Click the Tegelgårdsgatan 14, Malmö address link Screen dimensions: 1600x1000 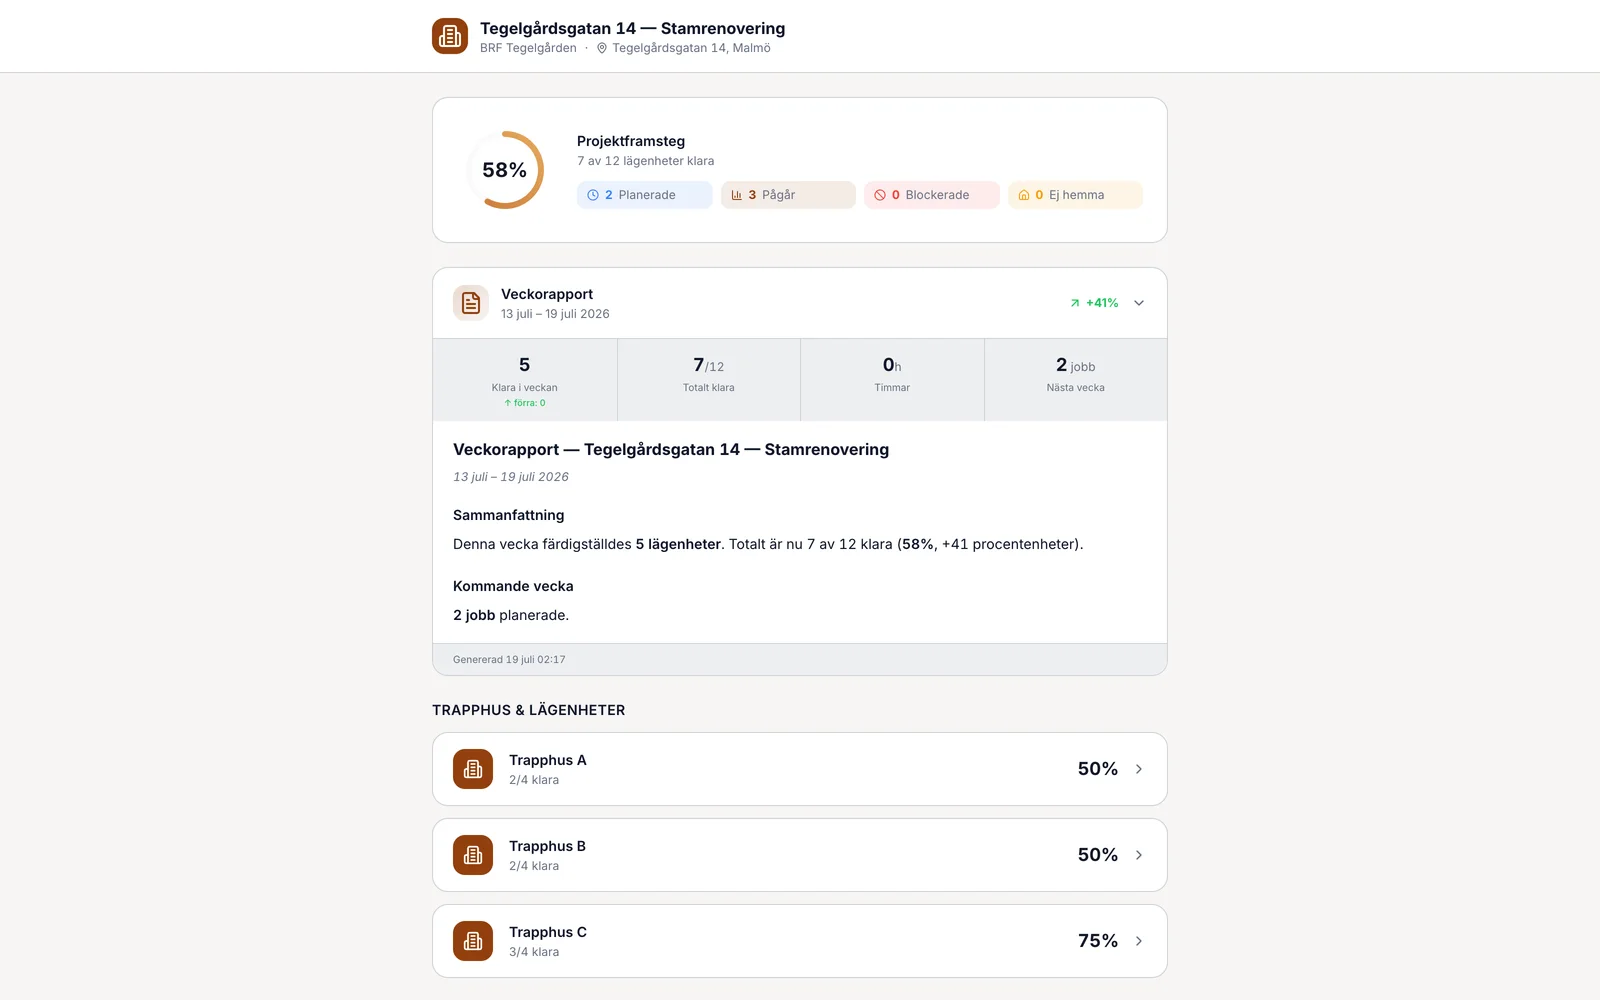[691, 48]
